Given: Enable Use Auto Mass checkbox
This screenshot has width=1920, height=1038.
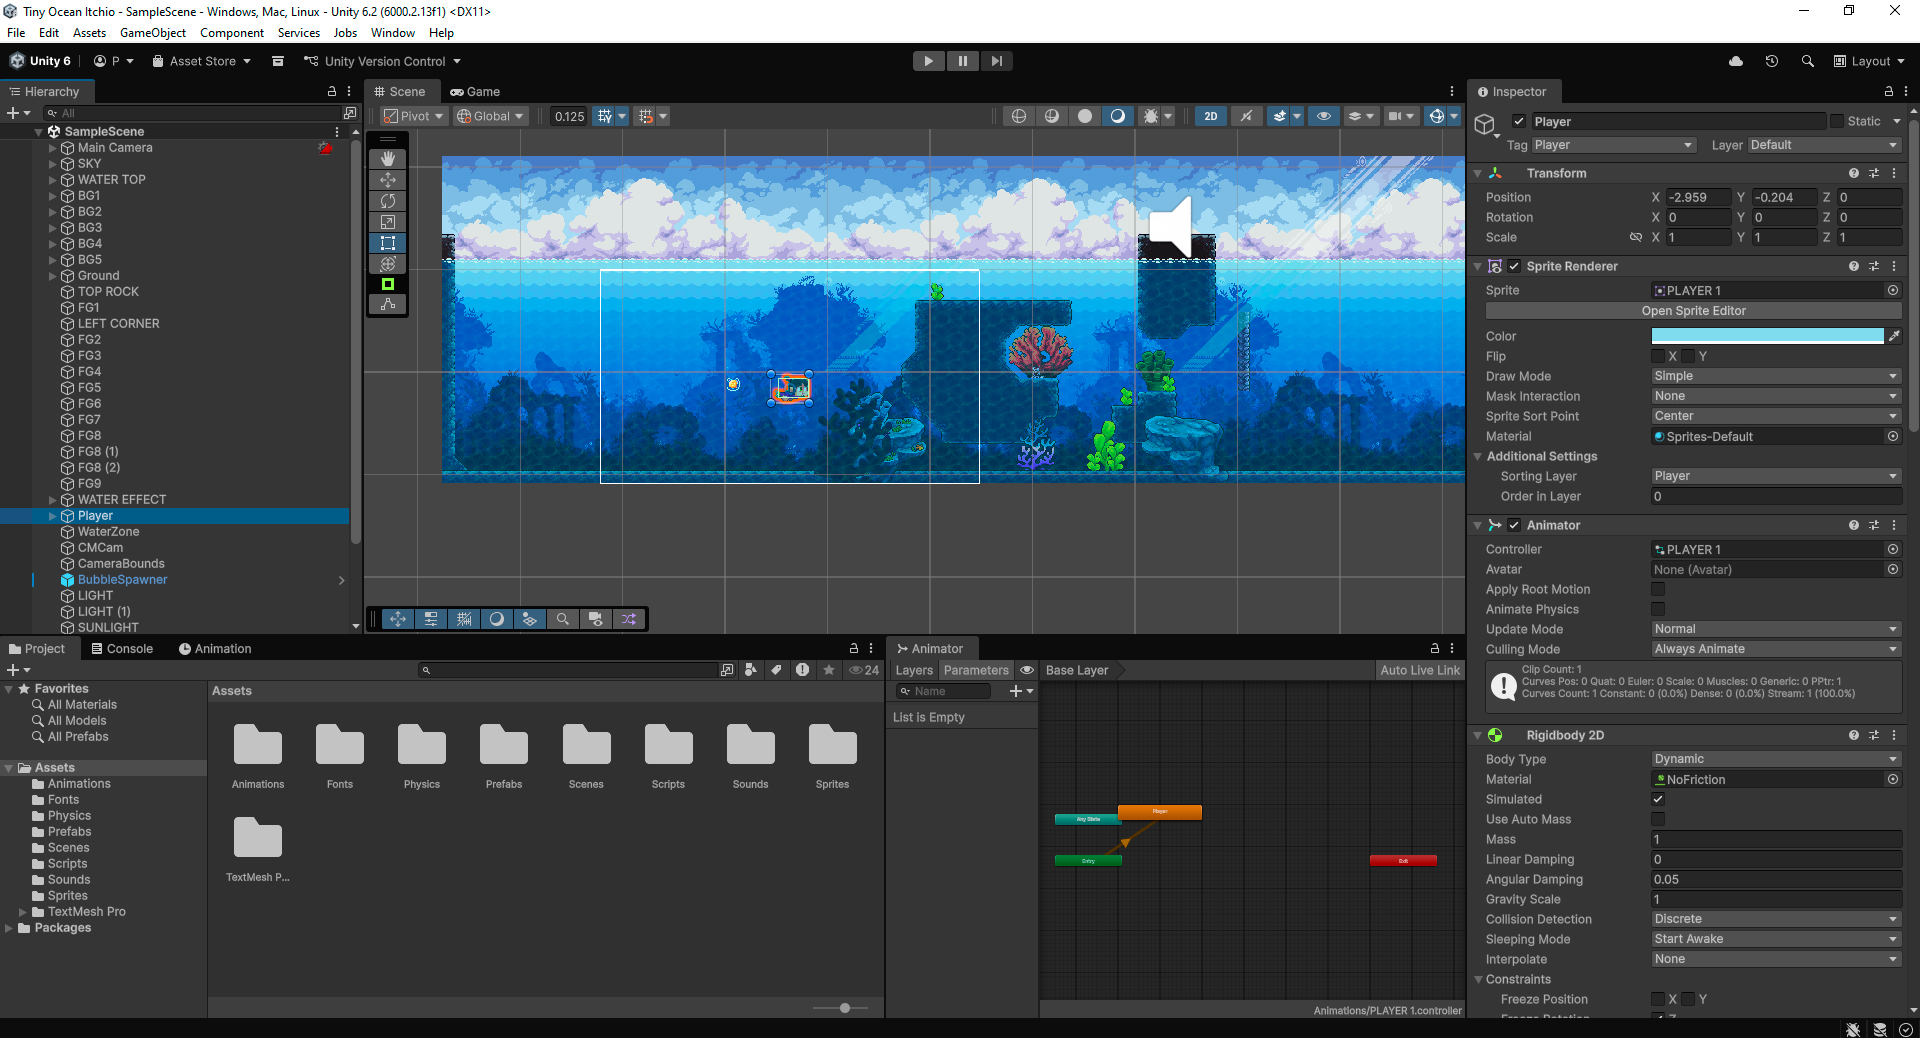Looking at the screenshot, I should 1658,820.
